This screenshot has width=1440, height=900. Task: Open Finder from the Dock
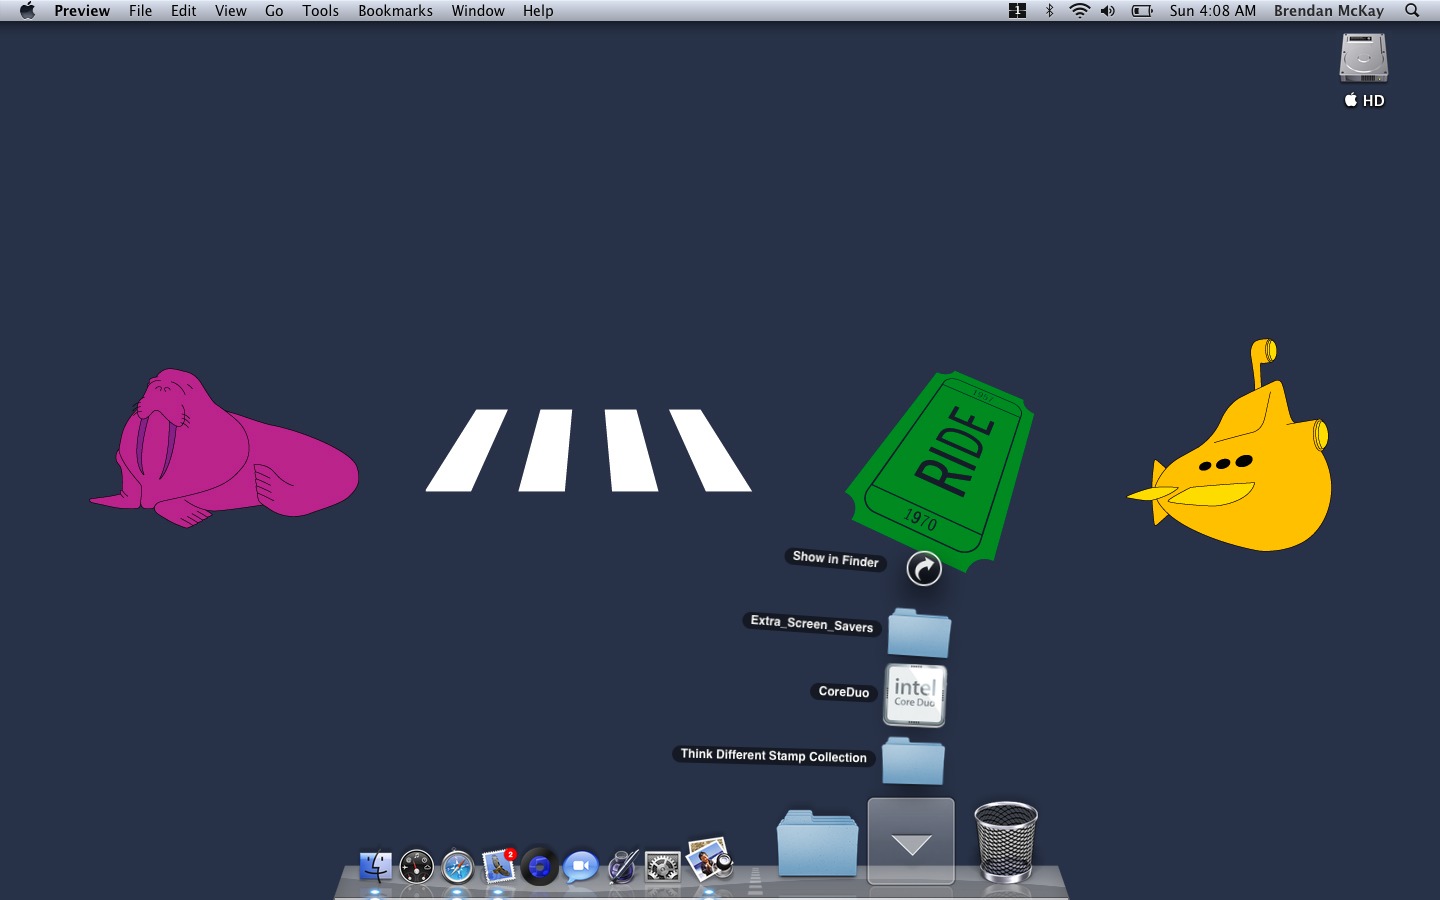tap(376, 866)
